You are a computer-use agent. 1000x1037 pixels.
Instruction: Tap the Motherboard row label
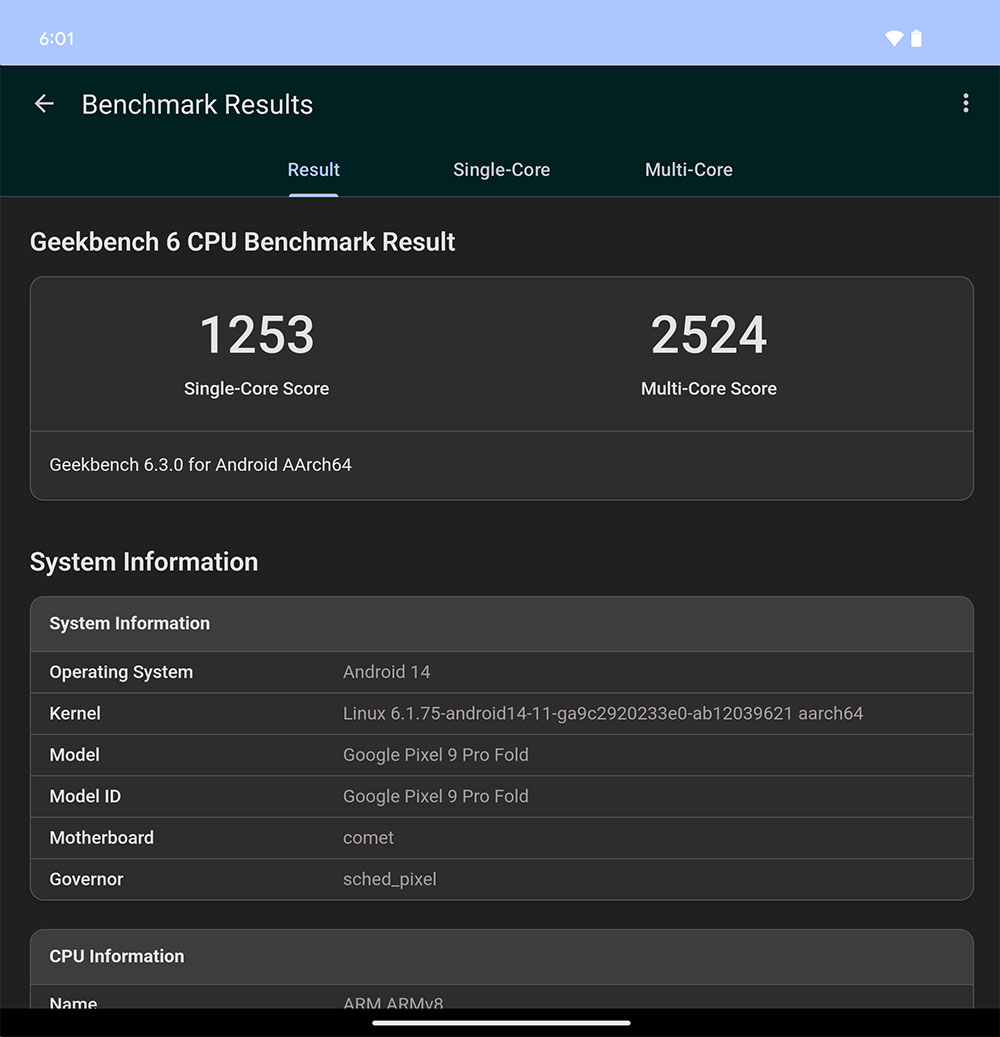(x=101, y=838)
